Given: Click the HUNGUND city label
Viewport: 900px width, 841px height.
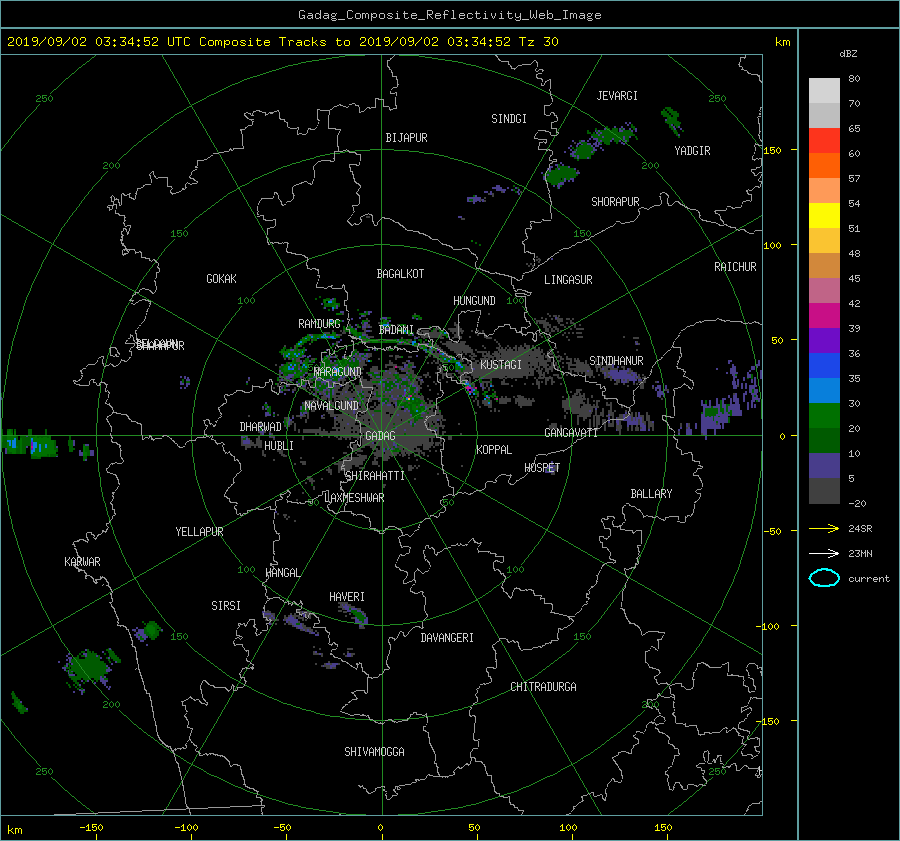Looking at the screenshot, I should pyautogui.click(x=474, y=301).
